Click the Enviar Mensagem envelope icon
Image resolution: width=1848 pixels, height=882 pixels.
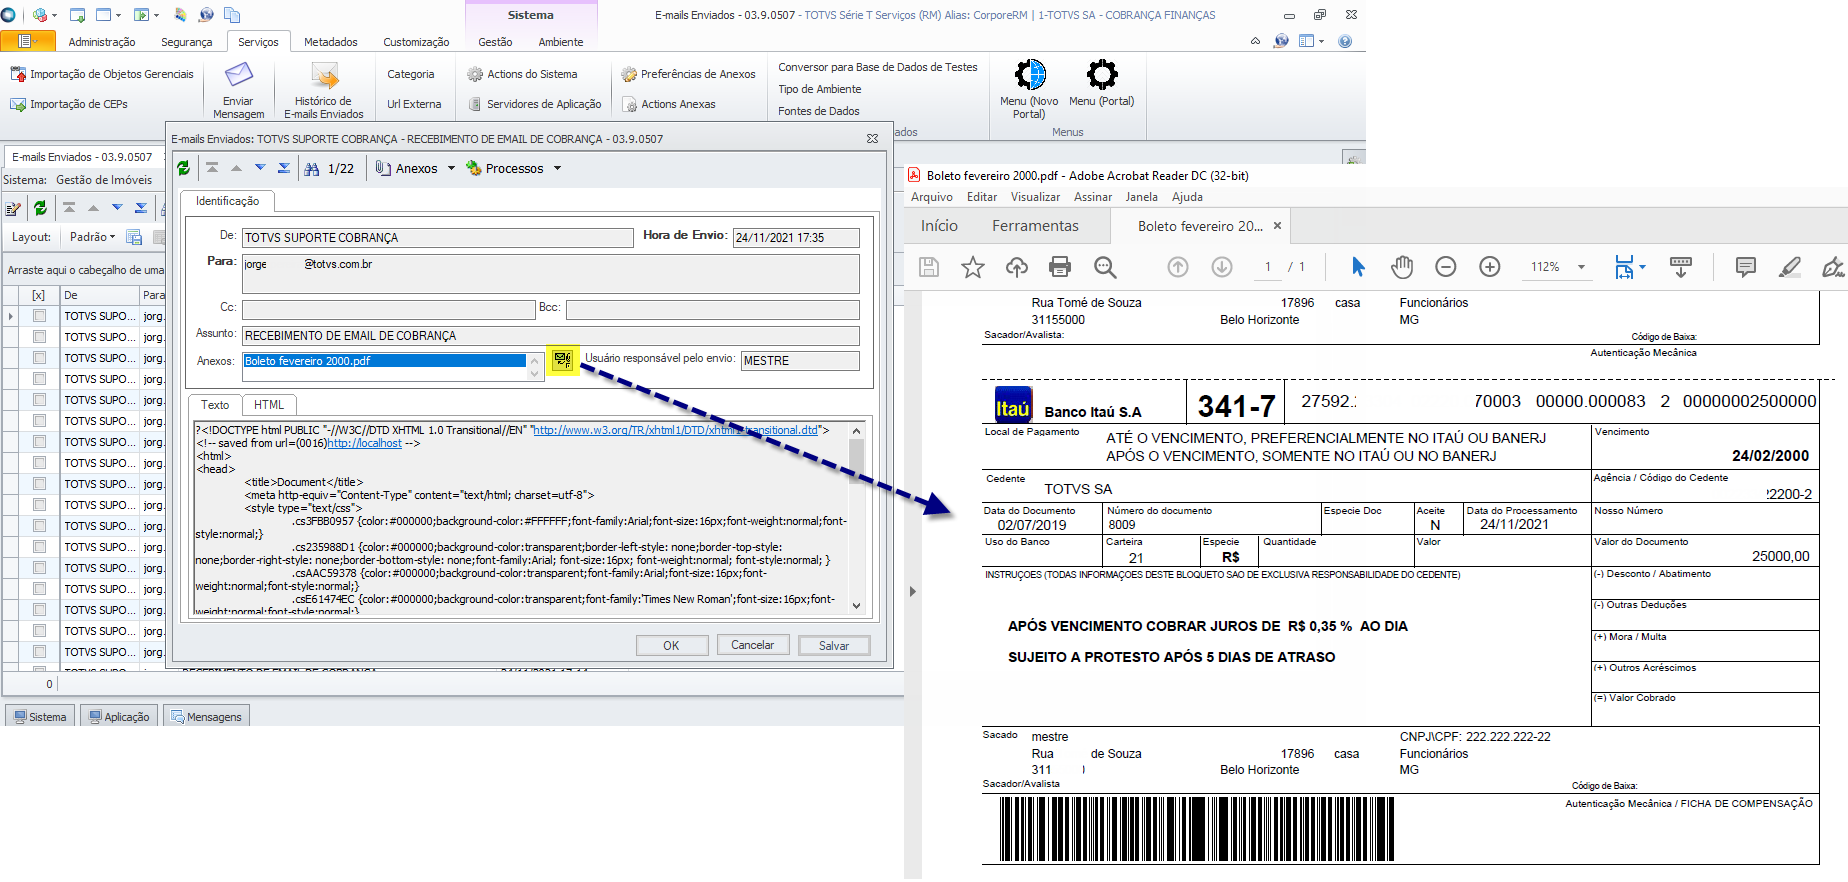(239, 75)
